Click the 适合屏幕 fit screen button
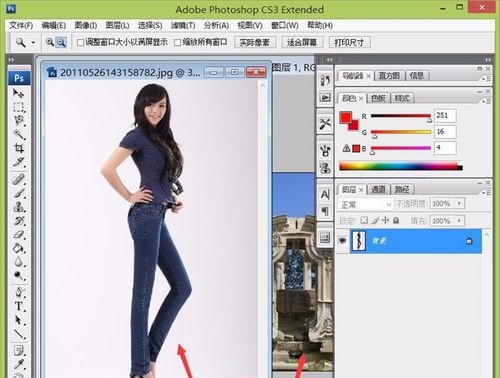This screenshot has height=378, width=500. (302, 42)
